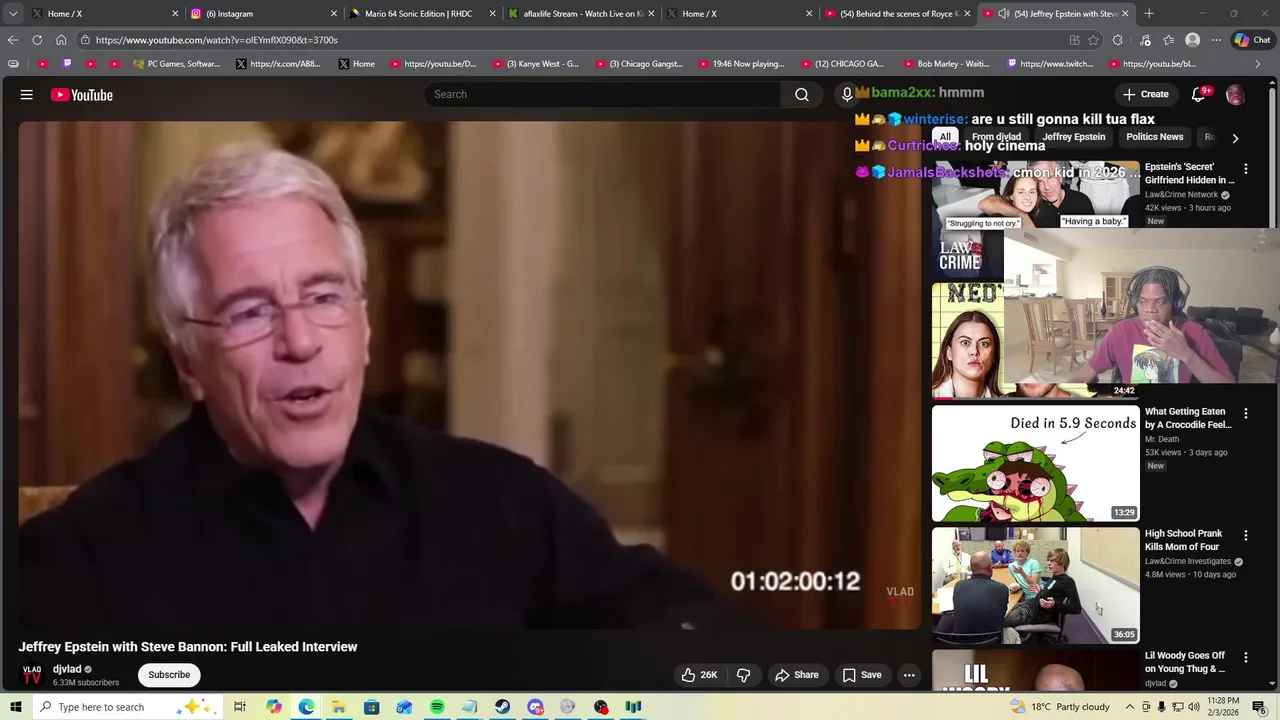Viewport: 1280px width, 720px height.
Task: Open the browser profile icon
Action: point(1192,40)
